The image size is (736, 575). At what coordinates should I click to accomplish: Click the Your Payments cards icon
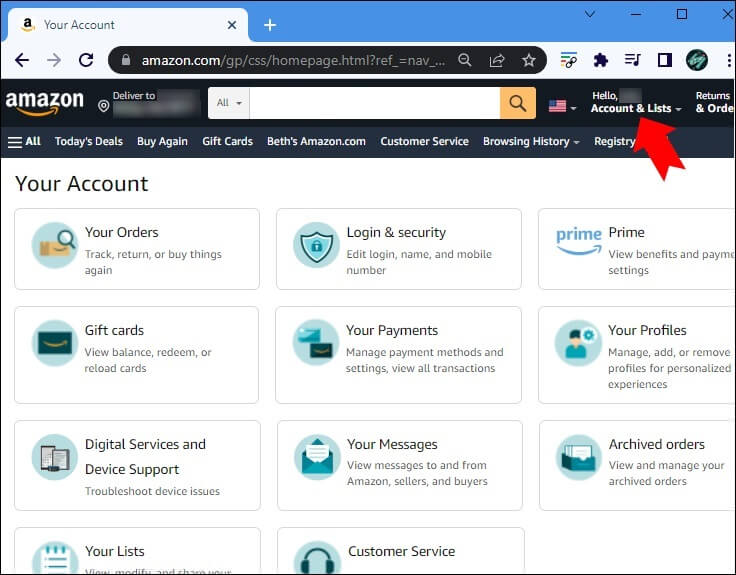click(315, 343)
